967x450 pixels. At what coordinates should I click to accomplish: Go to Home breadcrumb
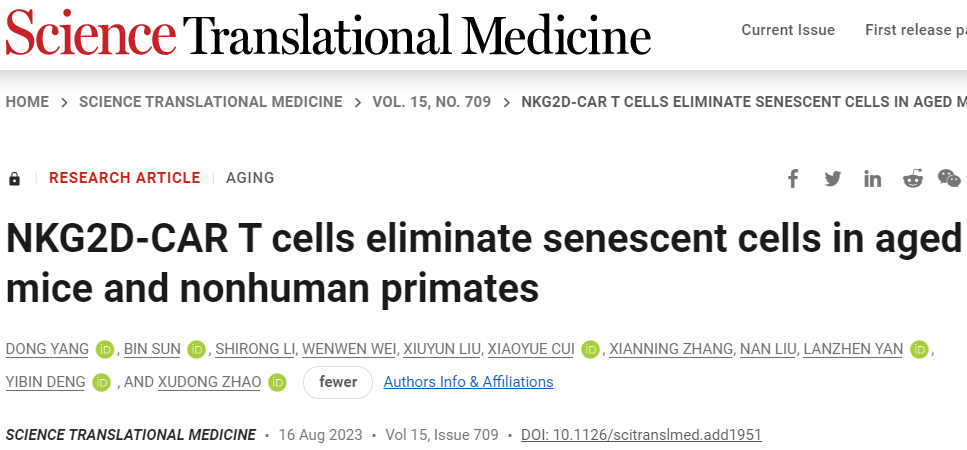coord(27,102)
